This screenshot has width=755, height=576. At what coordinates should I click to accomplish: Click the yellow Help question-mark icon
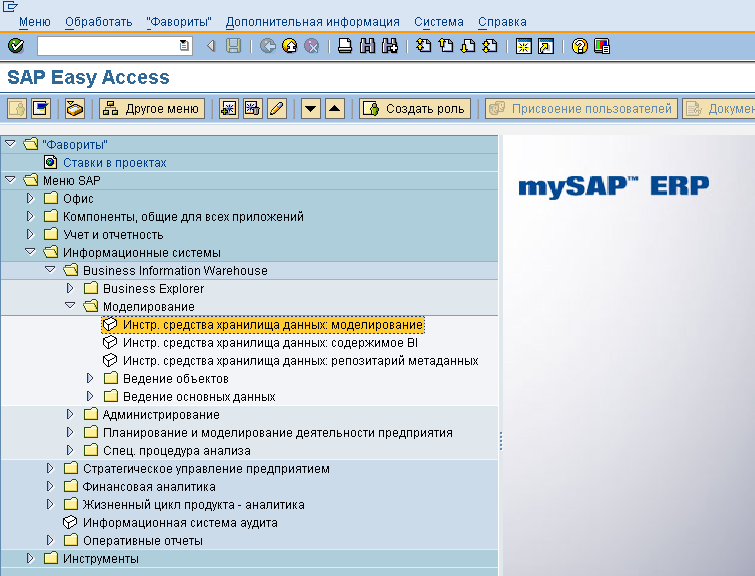pyautogui.click(x=580, y=46)
